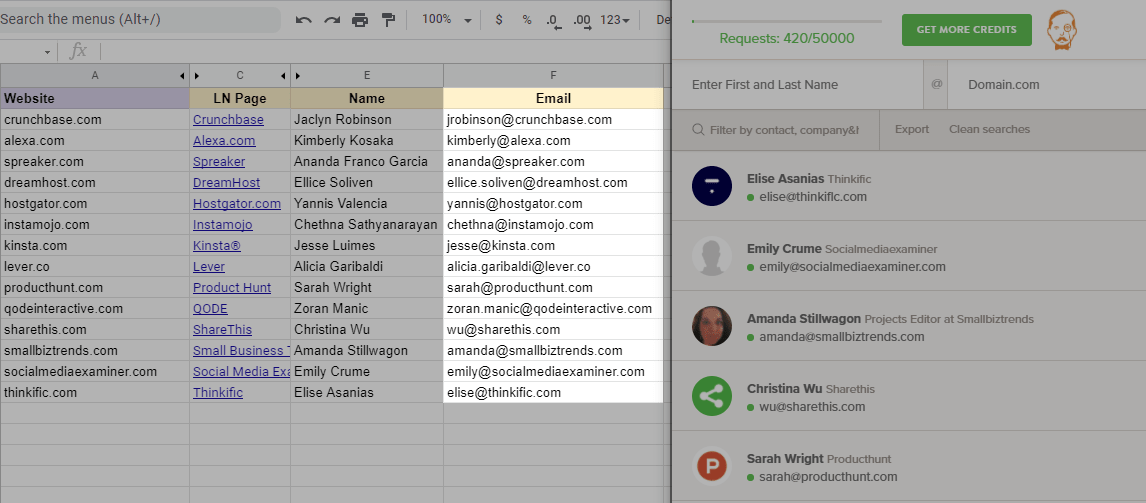Click the monocle man profile avatar
The image size is (1146, 503).
[1060, 31]
